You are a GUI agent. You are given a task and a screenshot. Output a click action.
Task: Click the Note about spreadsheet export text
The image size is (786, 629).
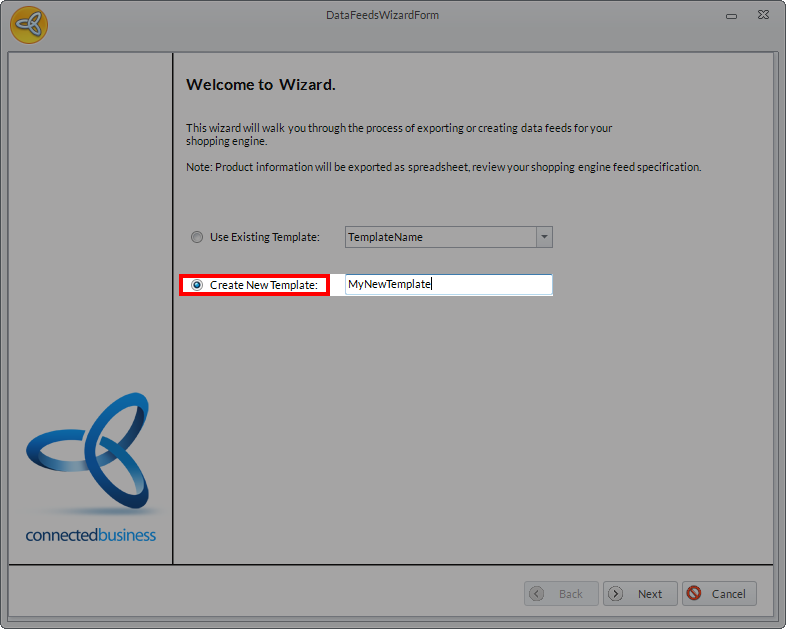[444, 167]
